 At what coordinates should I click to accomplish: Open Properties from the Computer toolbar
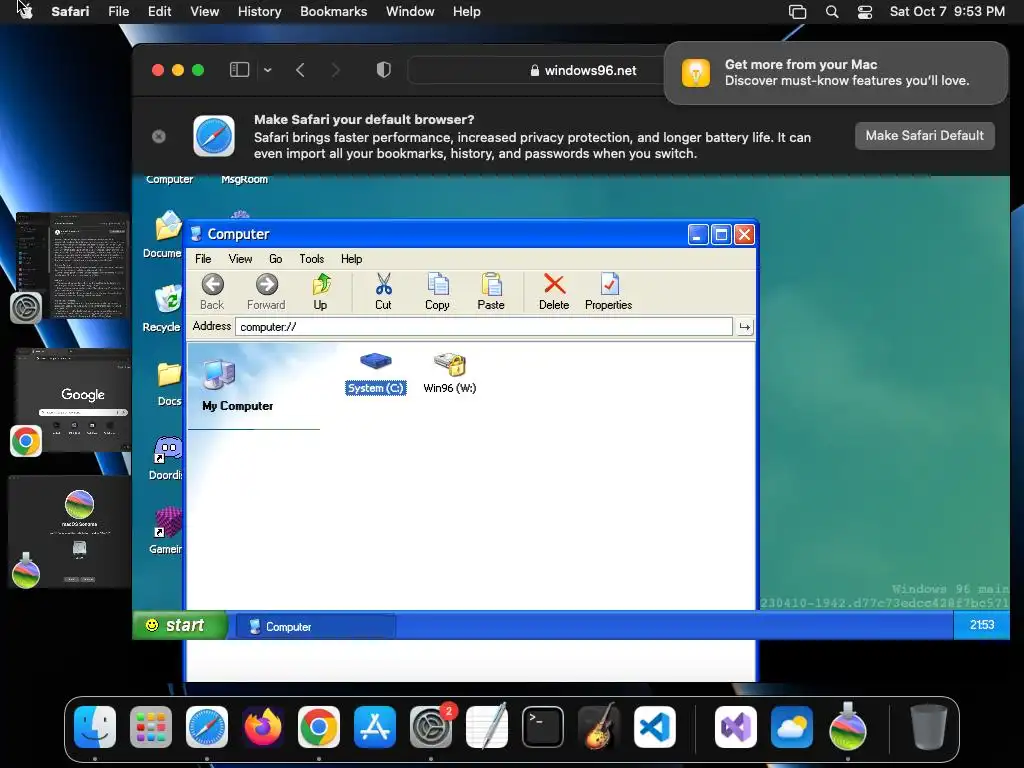tap(608, 291)
